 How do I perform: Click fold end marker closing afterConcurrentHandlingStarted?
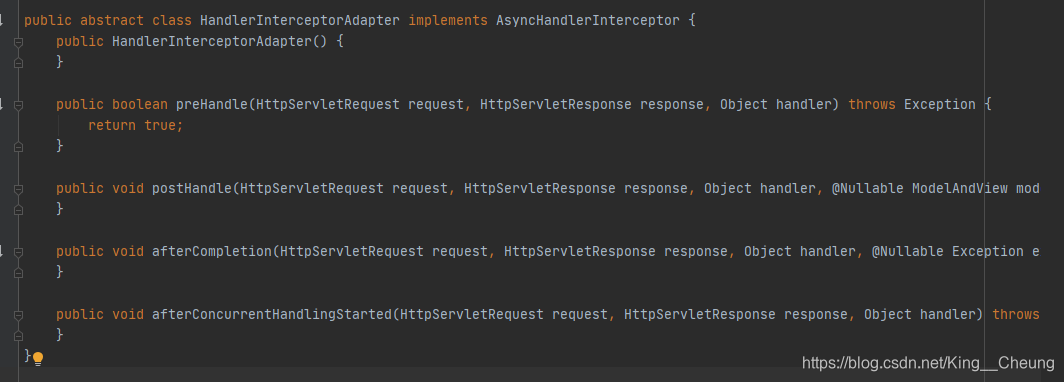(x=18, y=335)
